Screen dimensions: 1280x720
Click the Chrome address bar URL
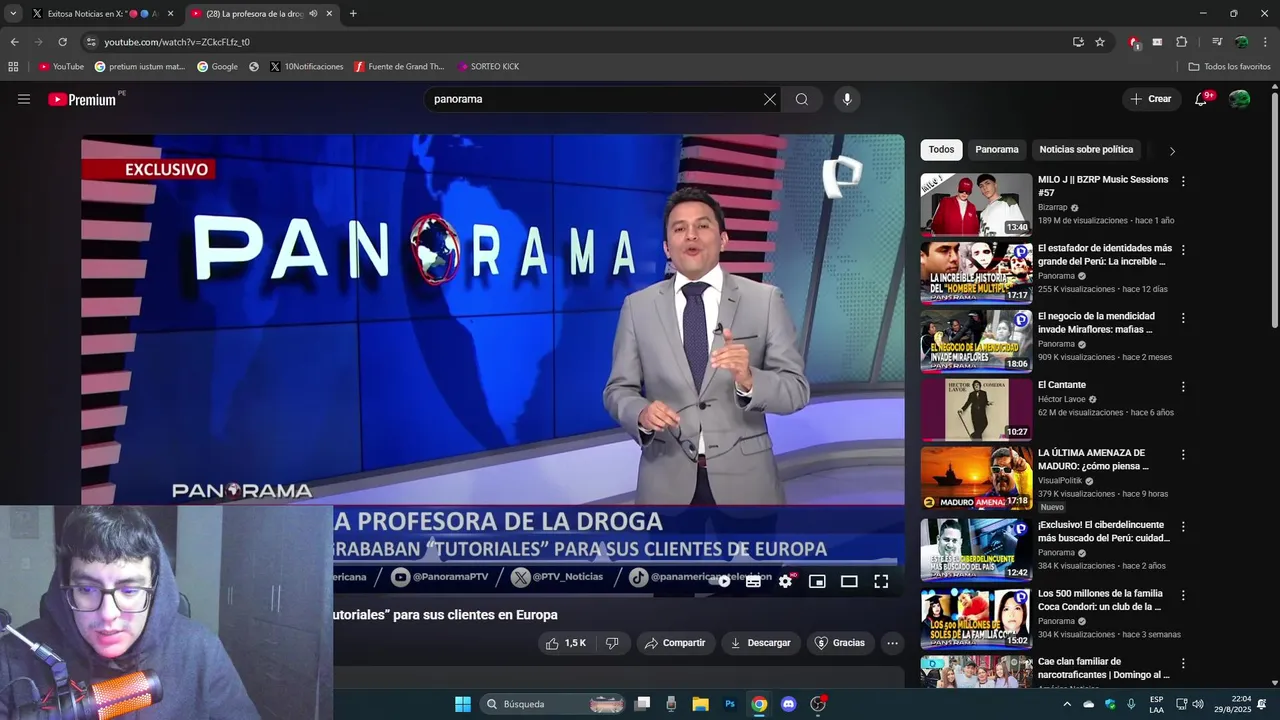point(177,42)
